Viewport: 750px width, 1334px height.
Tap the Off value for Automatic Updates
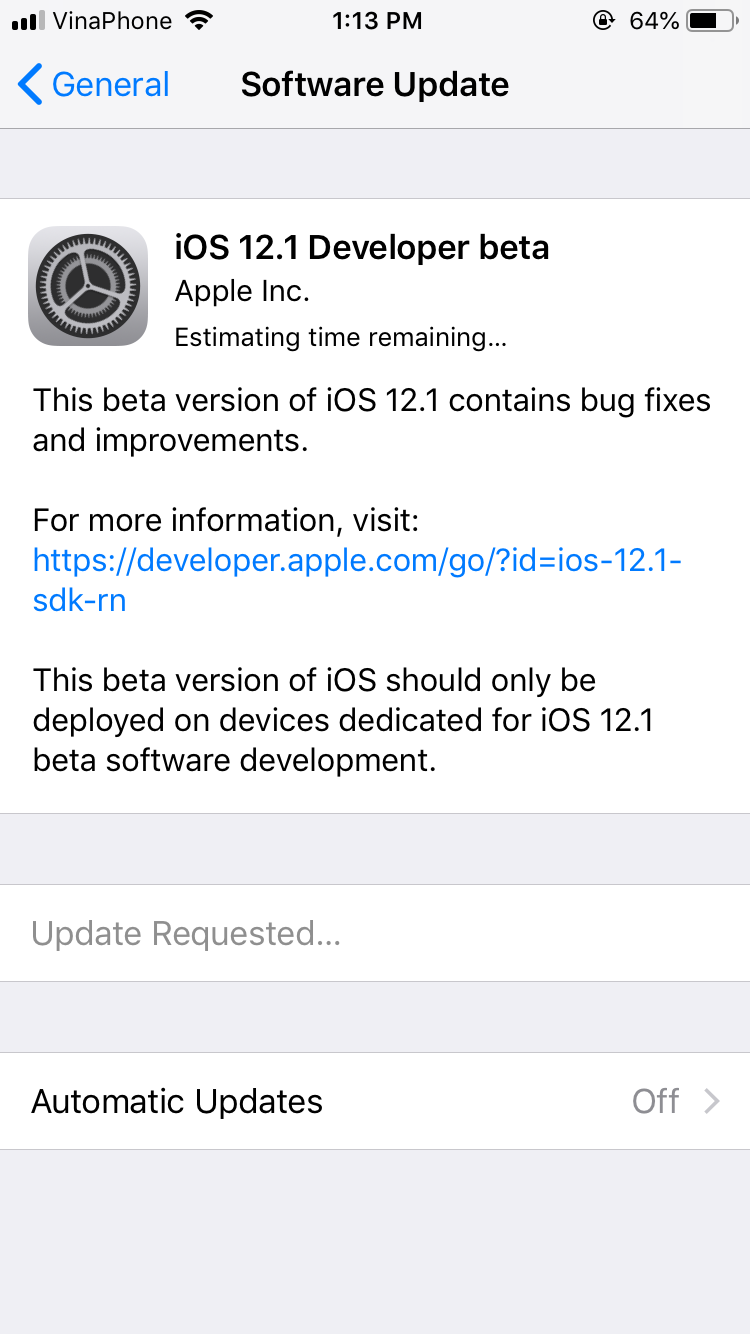click(656, 1101)
